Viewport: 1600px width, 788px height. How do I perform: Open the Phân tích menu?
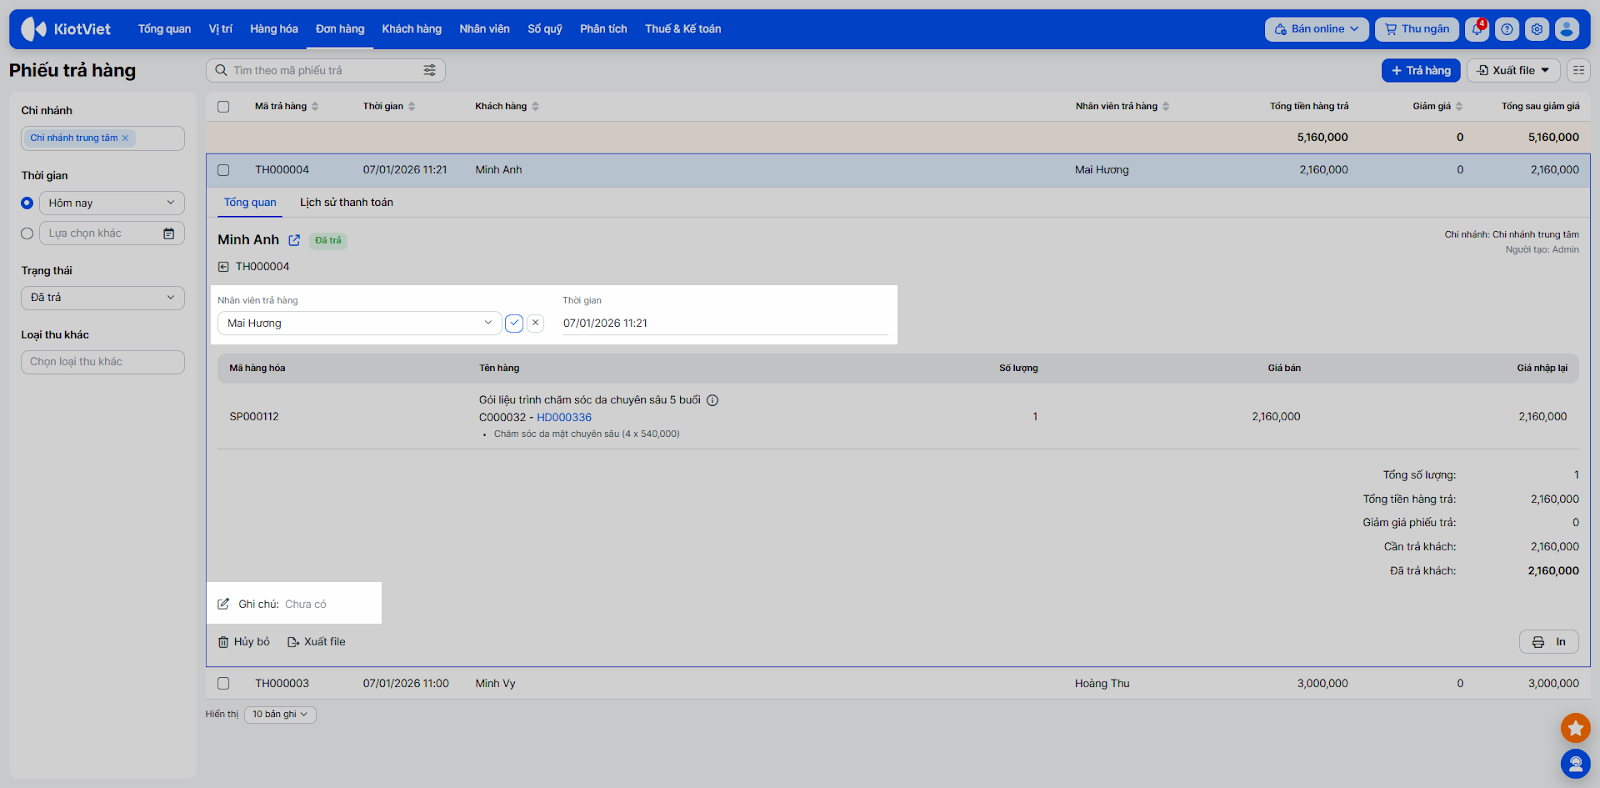pyautogui.click(x=604, y=29)
